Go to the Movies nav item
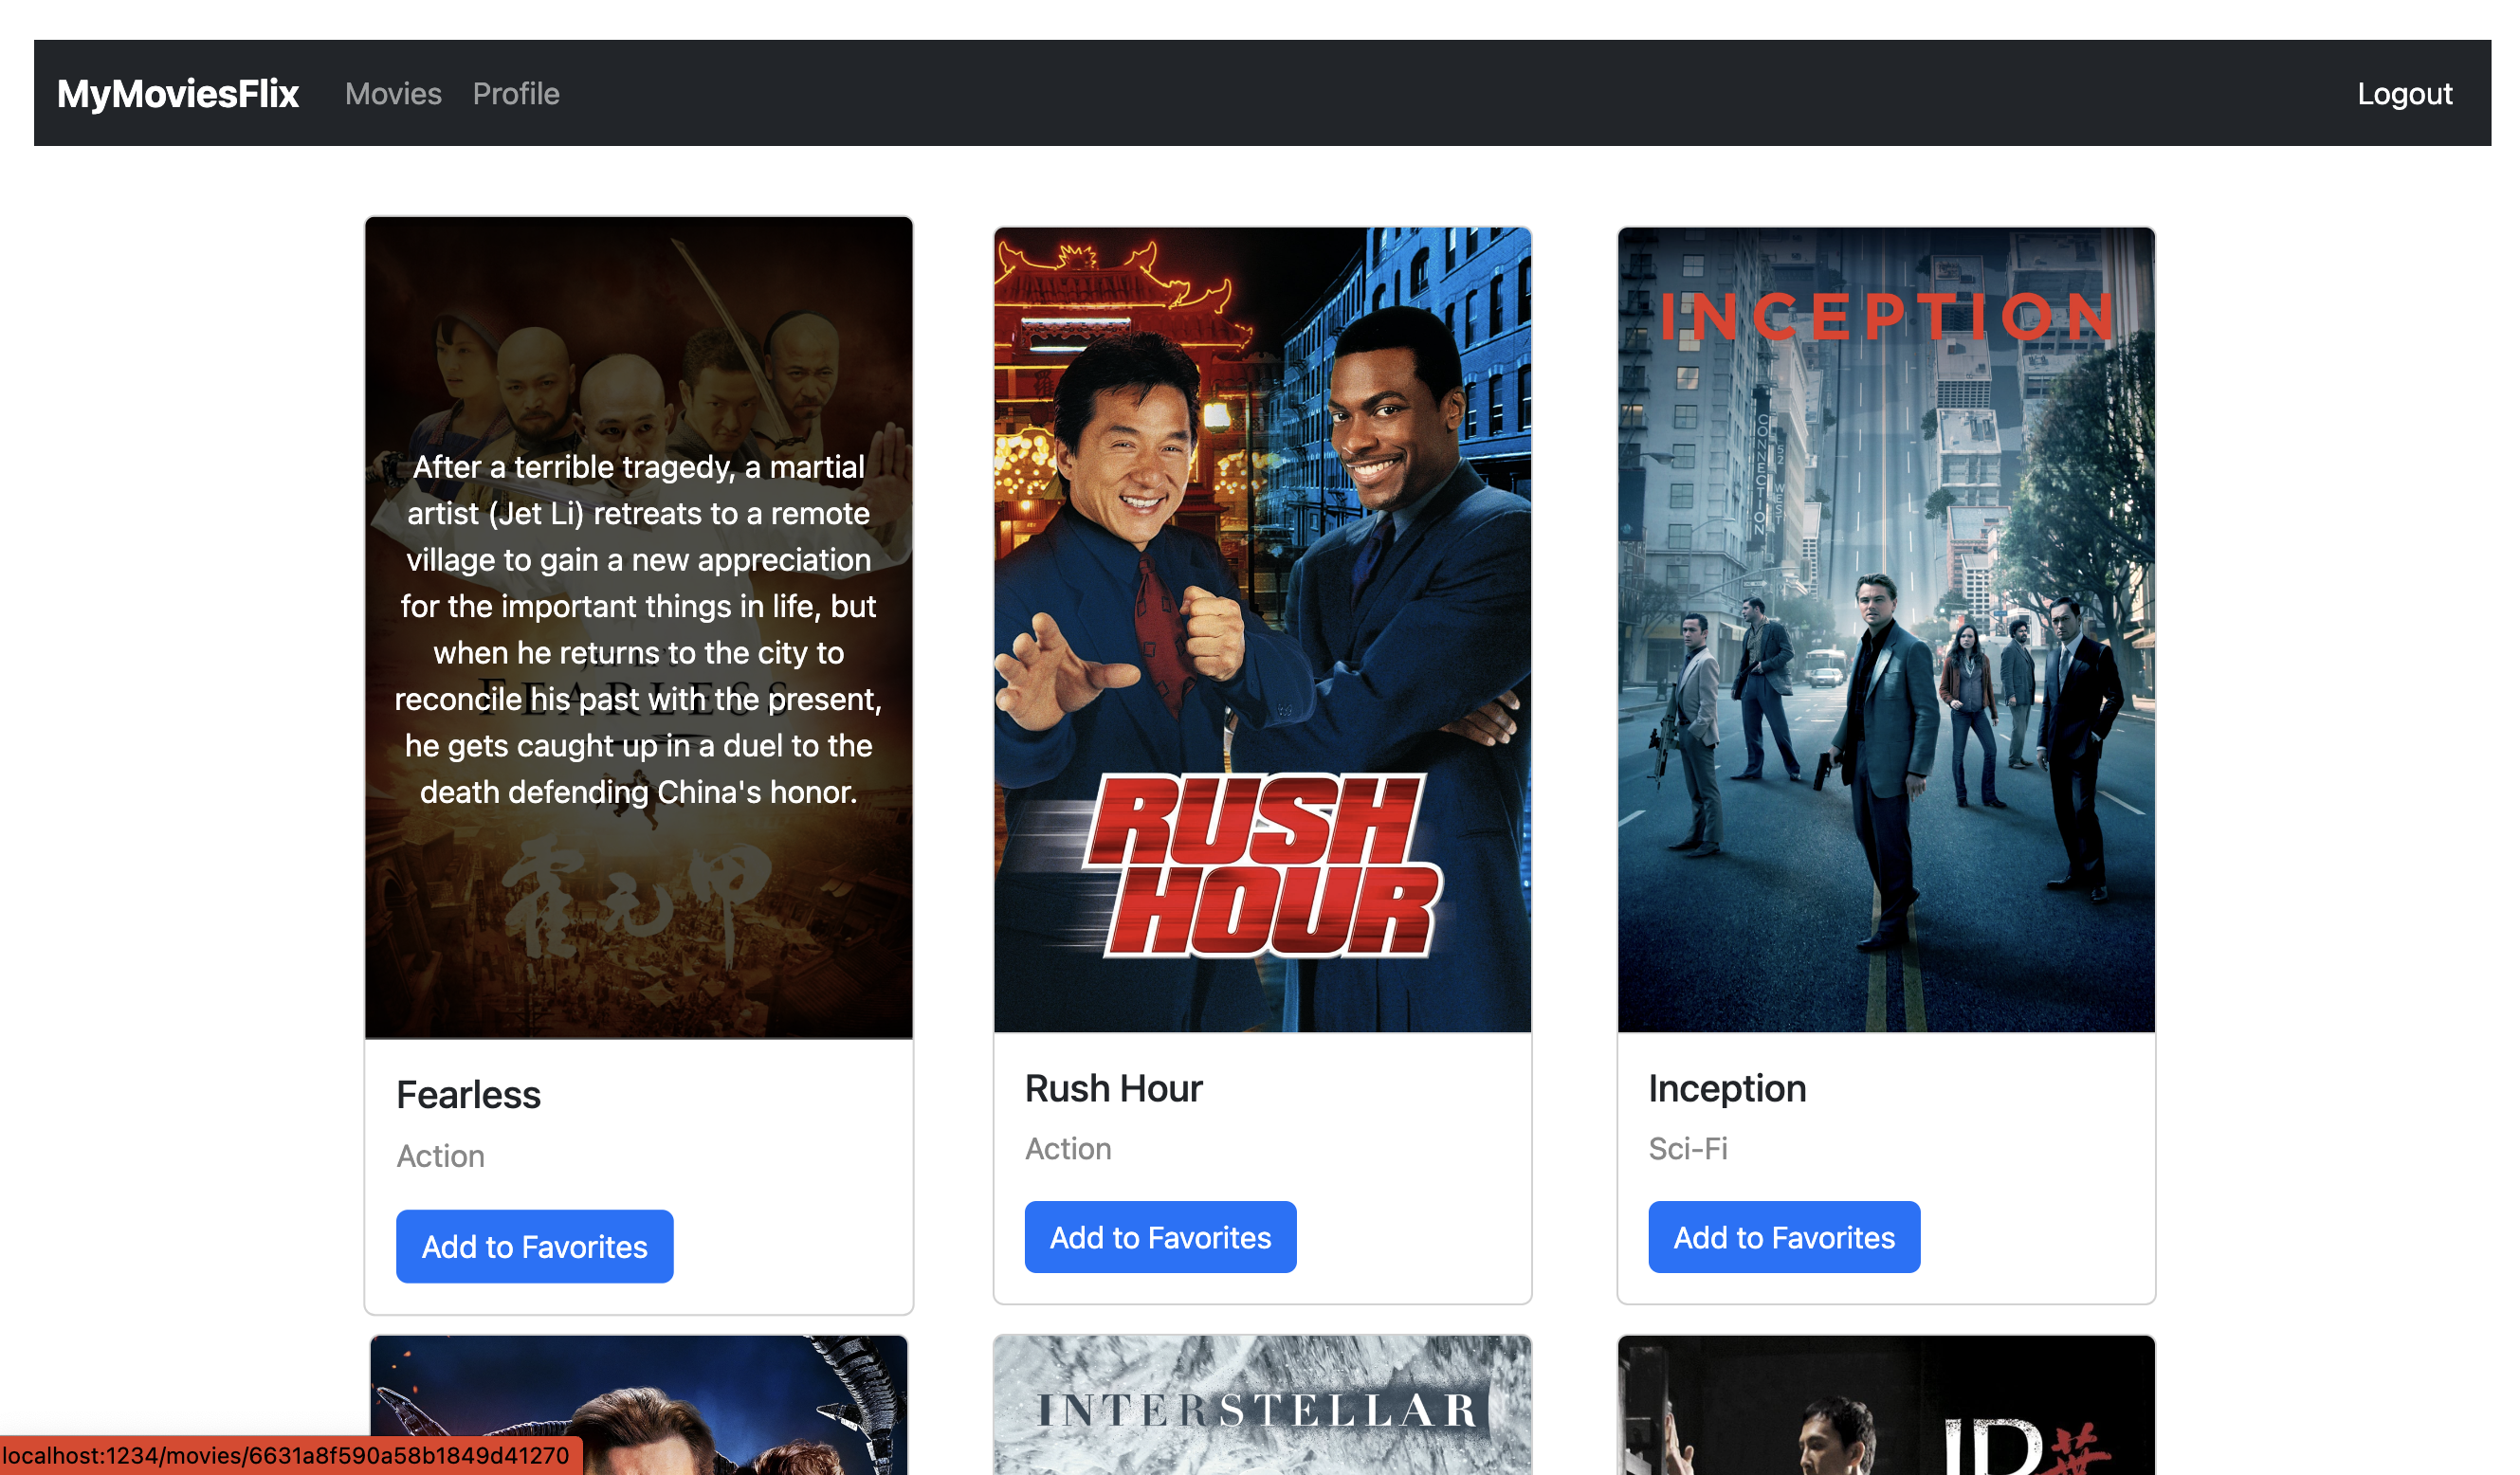 [393, 94]
